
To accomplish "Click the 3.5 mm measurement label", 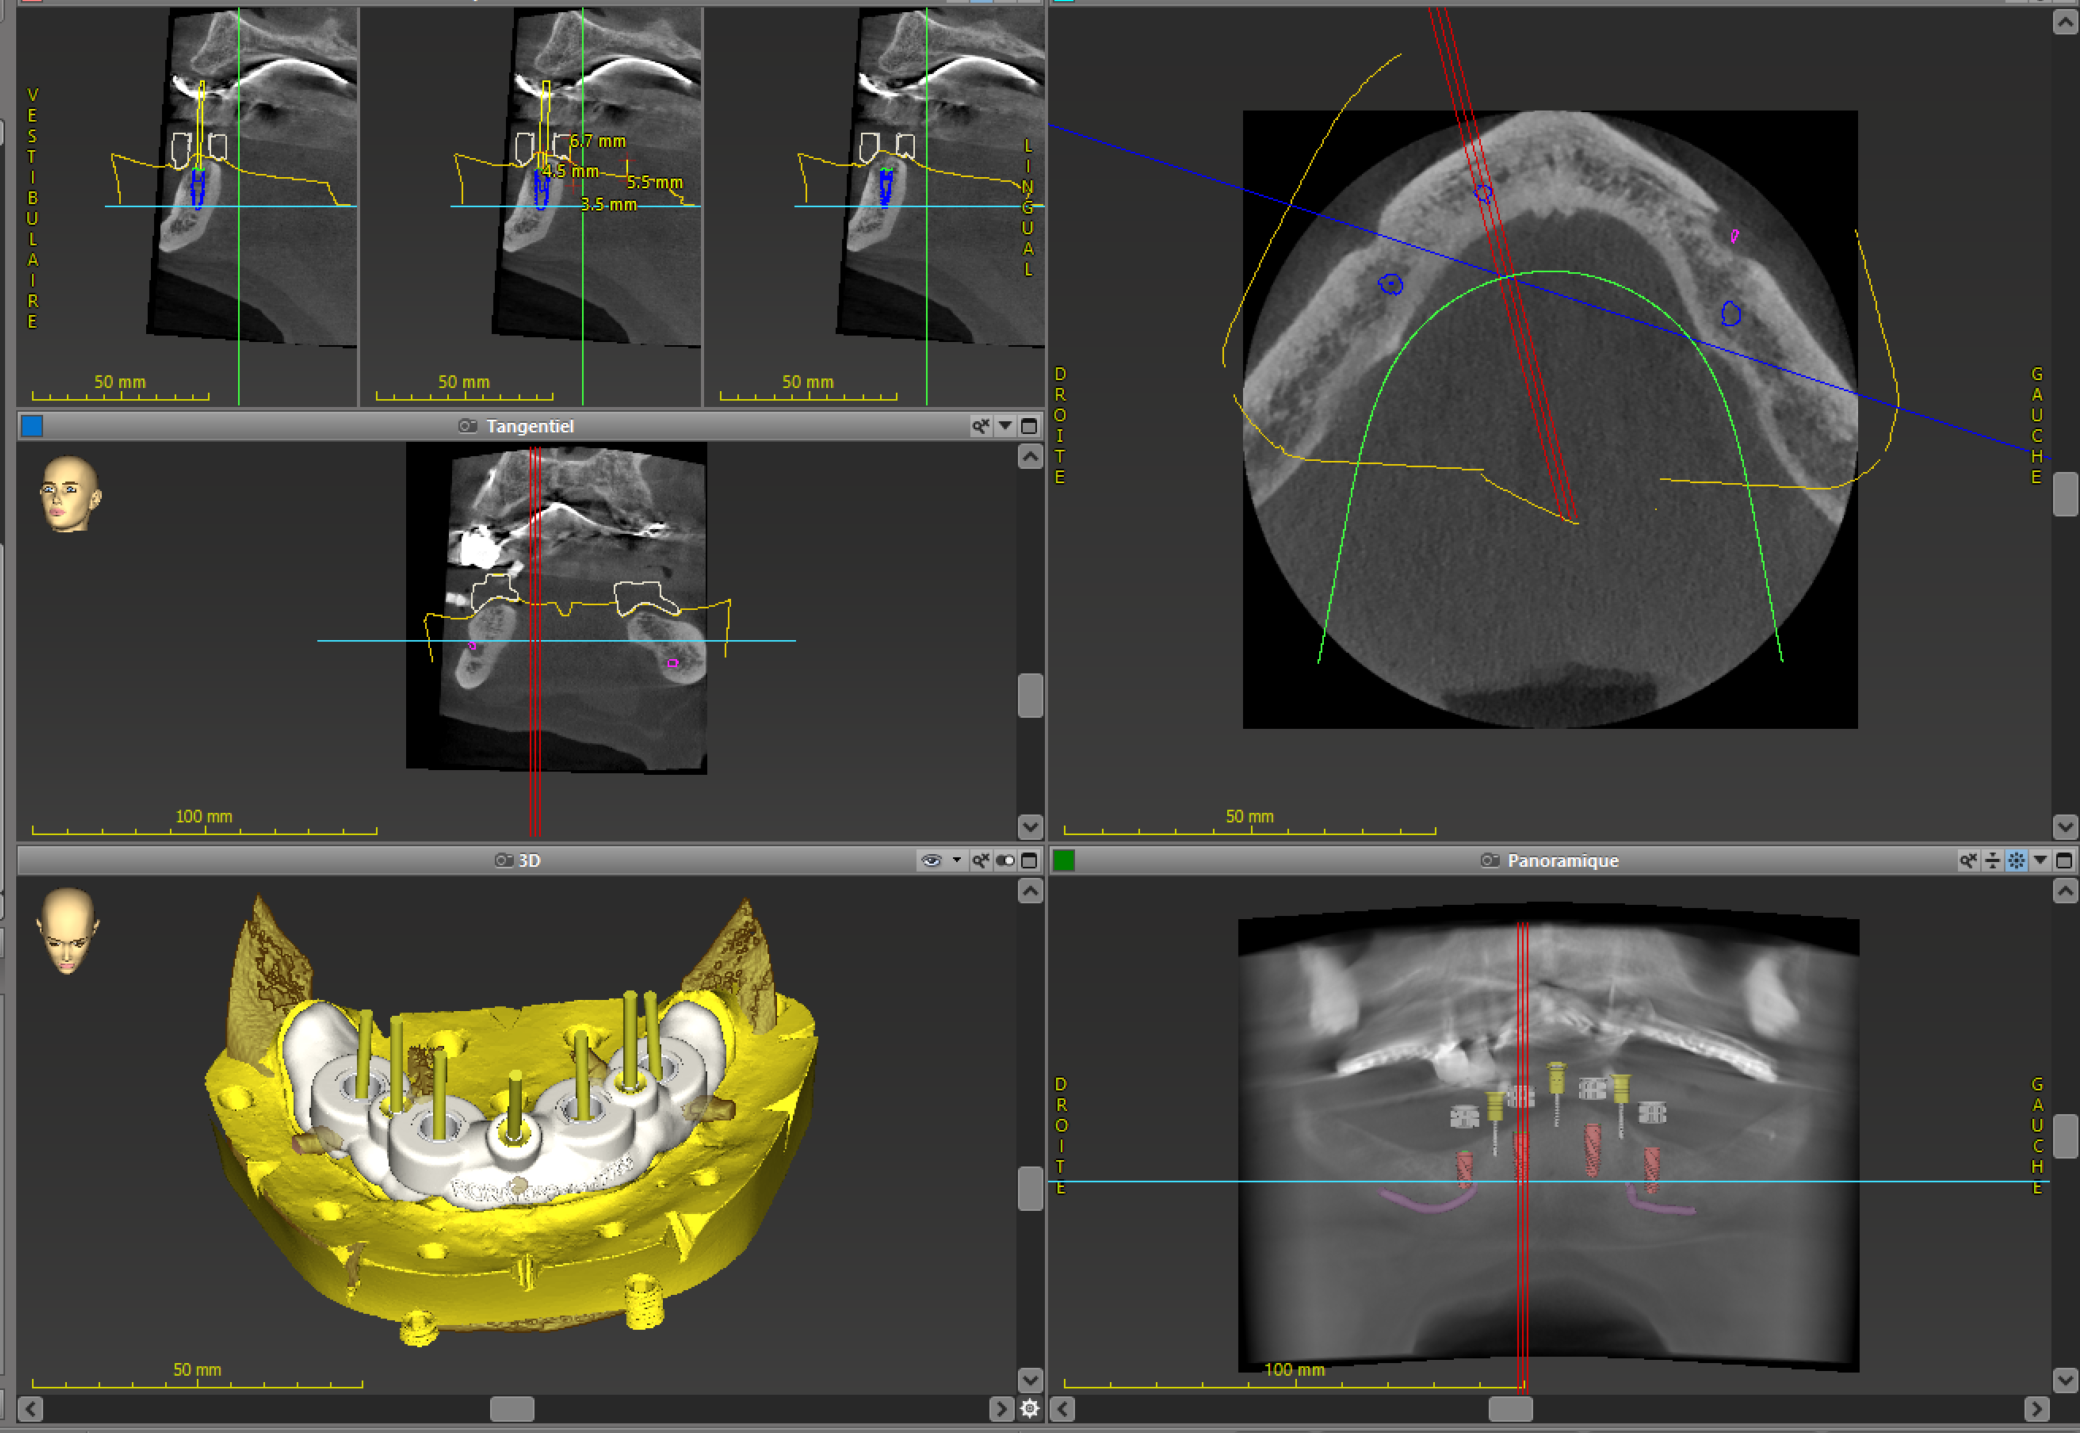I will (608, 204).
